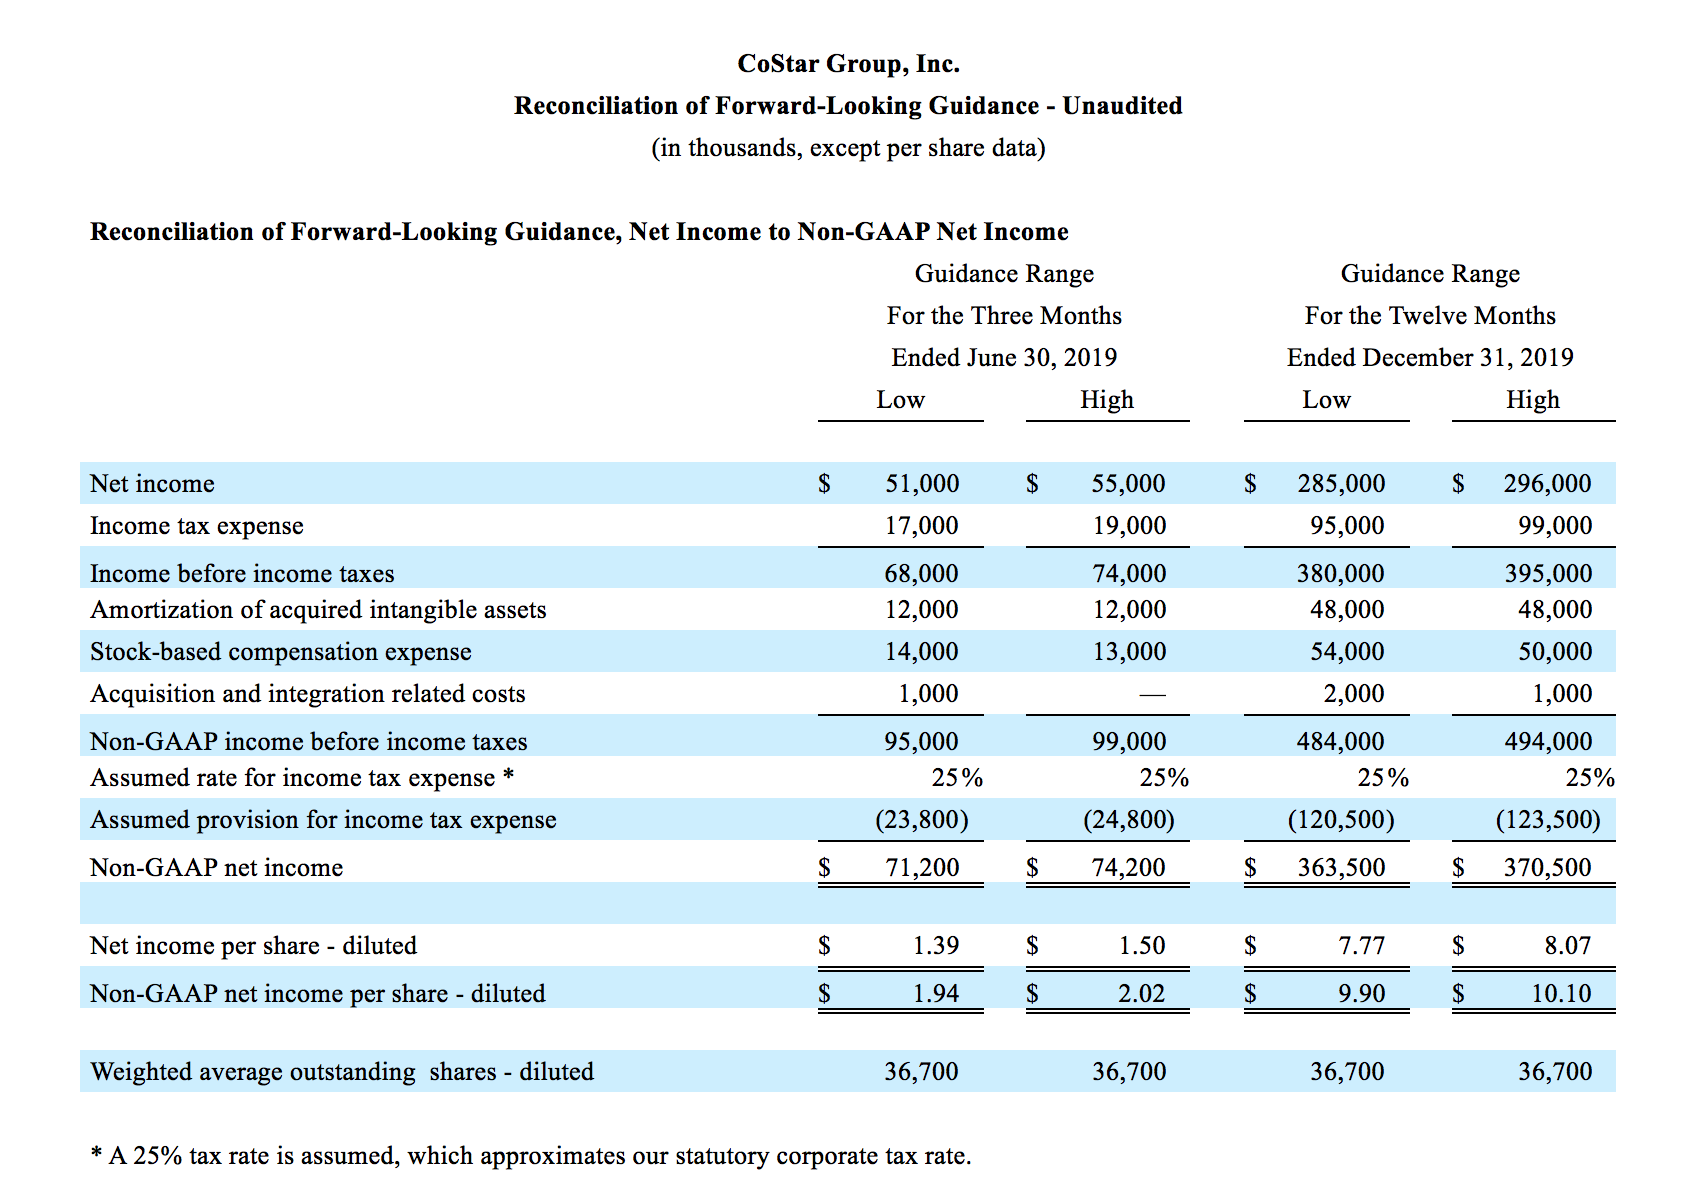
Task: Select 'Non-GAAP net income per share - diluted' label
Action: [318, 994]
